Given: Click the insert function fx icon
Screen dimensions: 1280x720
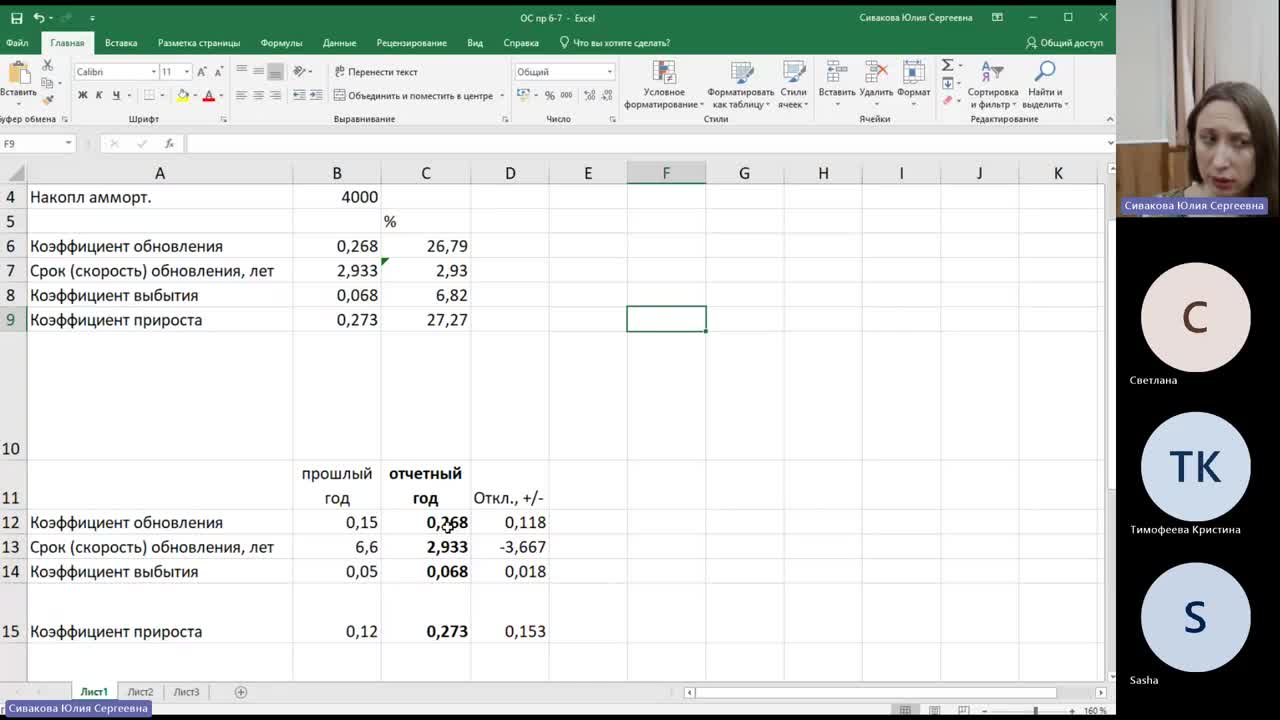Looking at the screenshot, I should click(169, 144).
